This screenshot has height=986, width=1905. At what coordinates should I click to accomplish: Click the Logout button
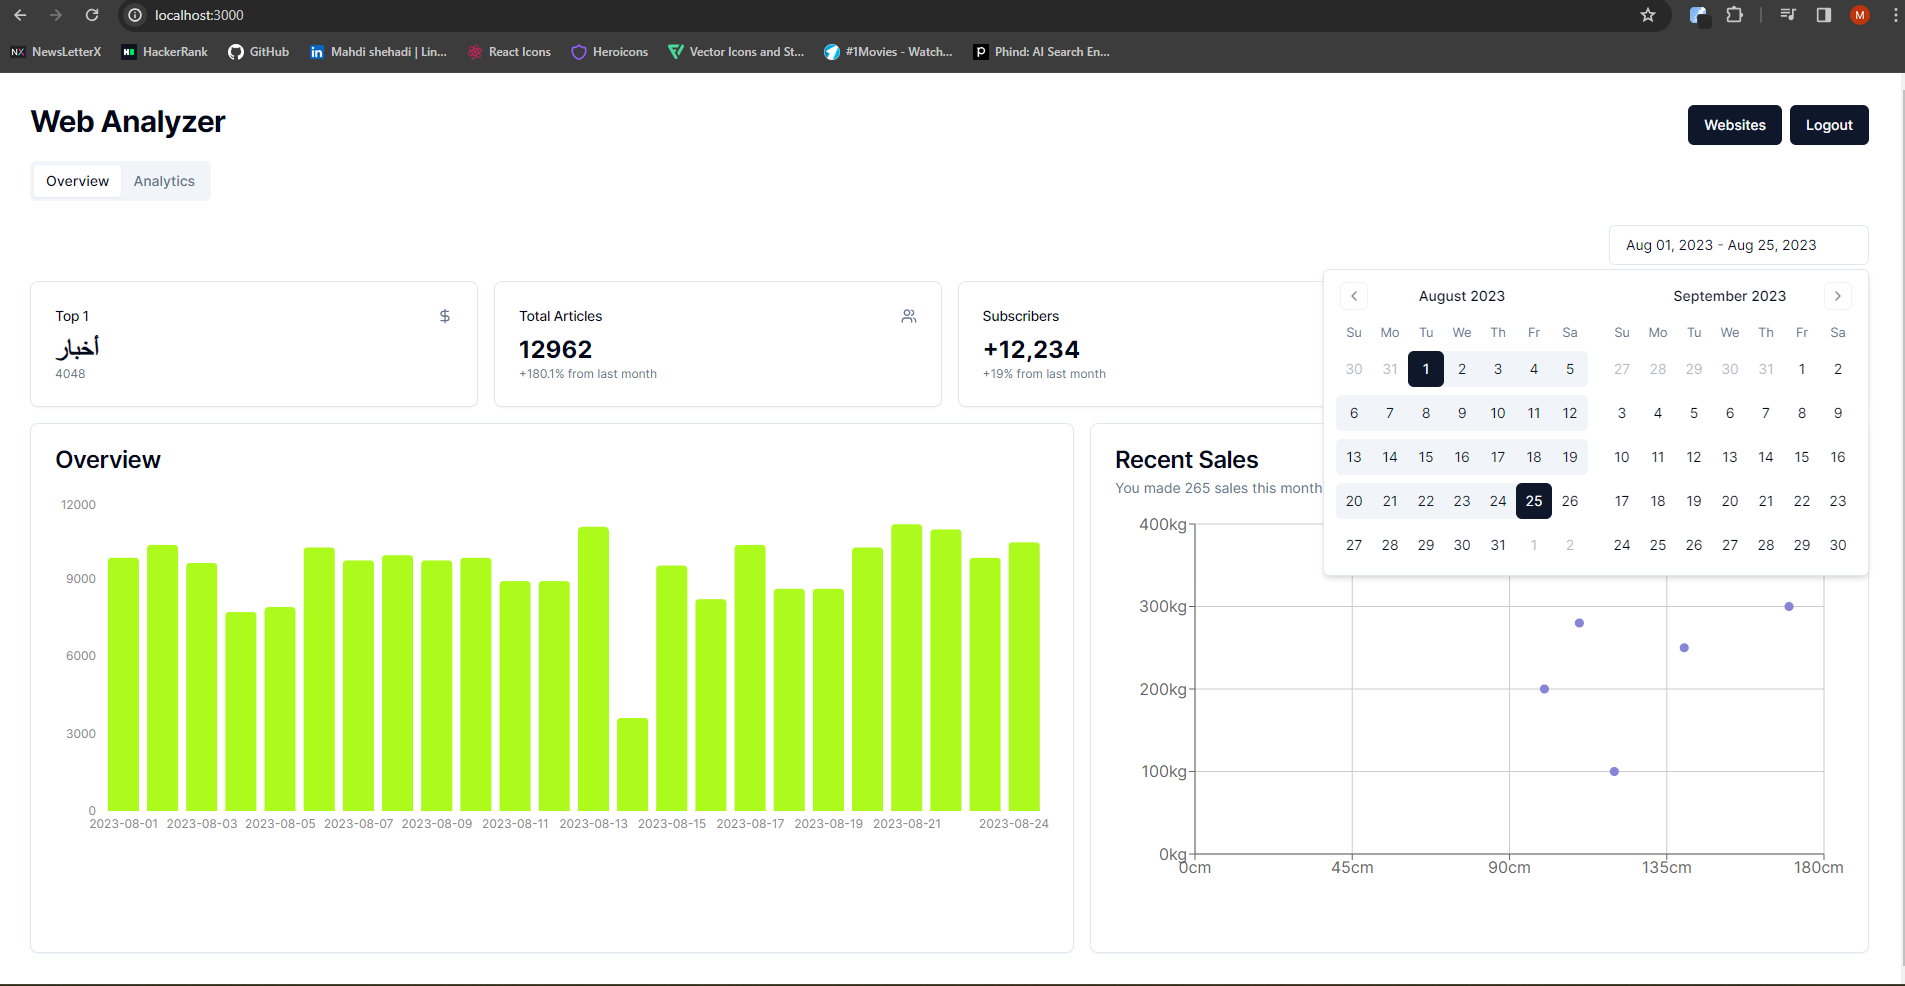1828,125
